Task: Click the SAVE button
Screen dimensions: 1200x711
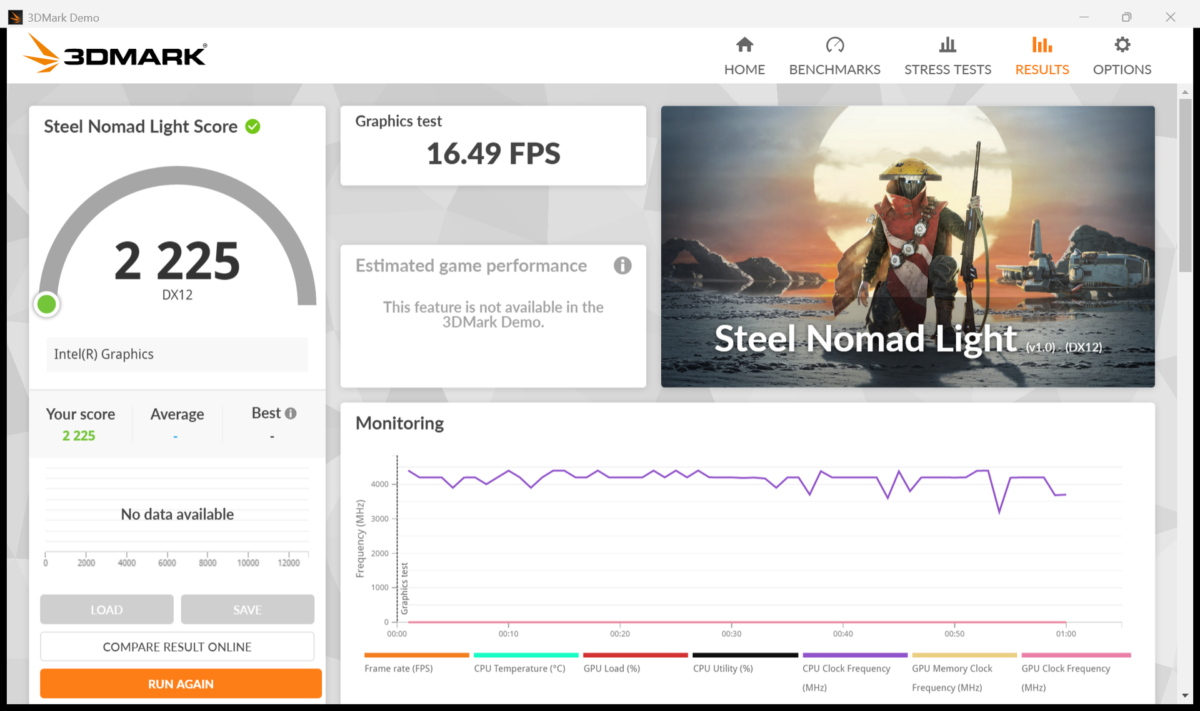Action: point(247,609)
